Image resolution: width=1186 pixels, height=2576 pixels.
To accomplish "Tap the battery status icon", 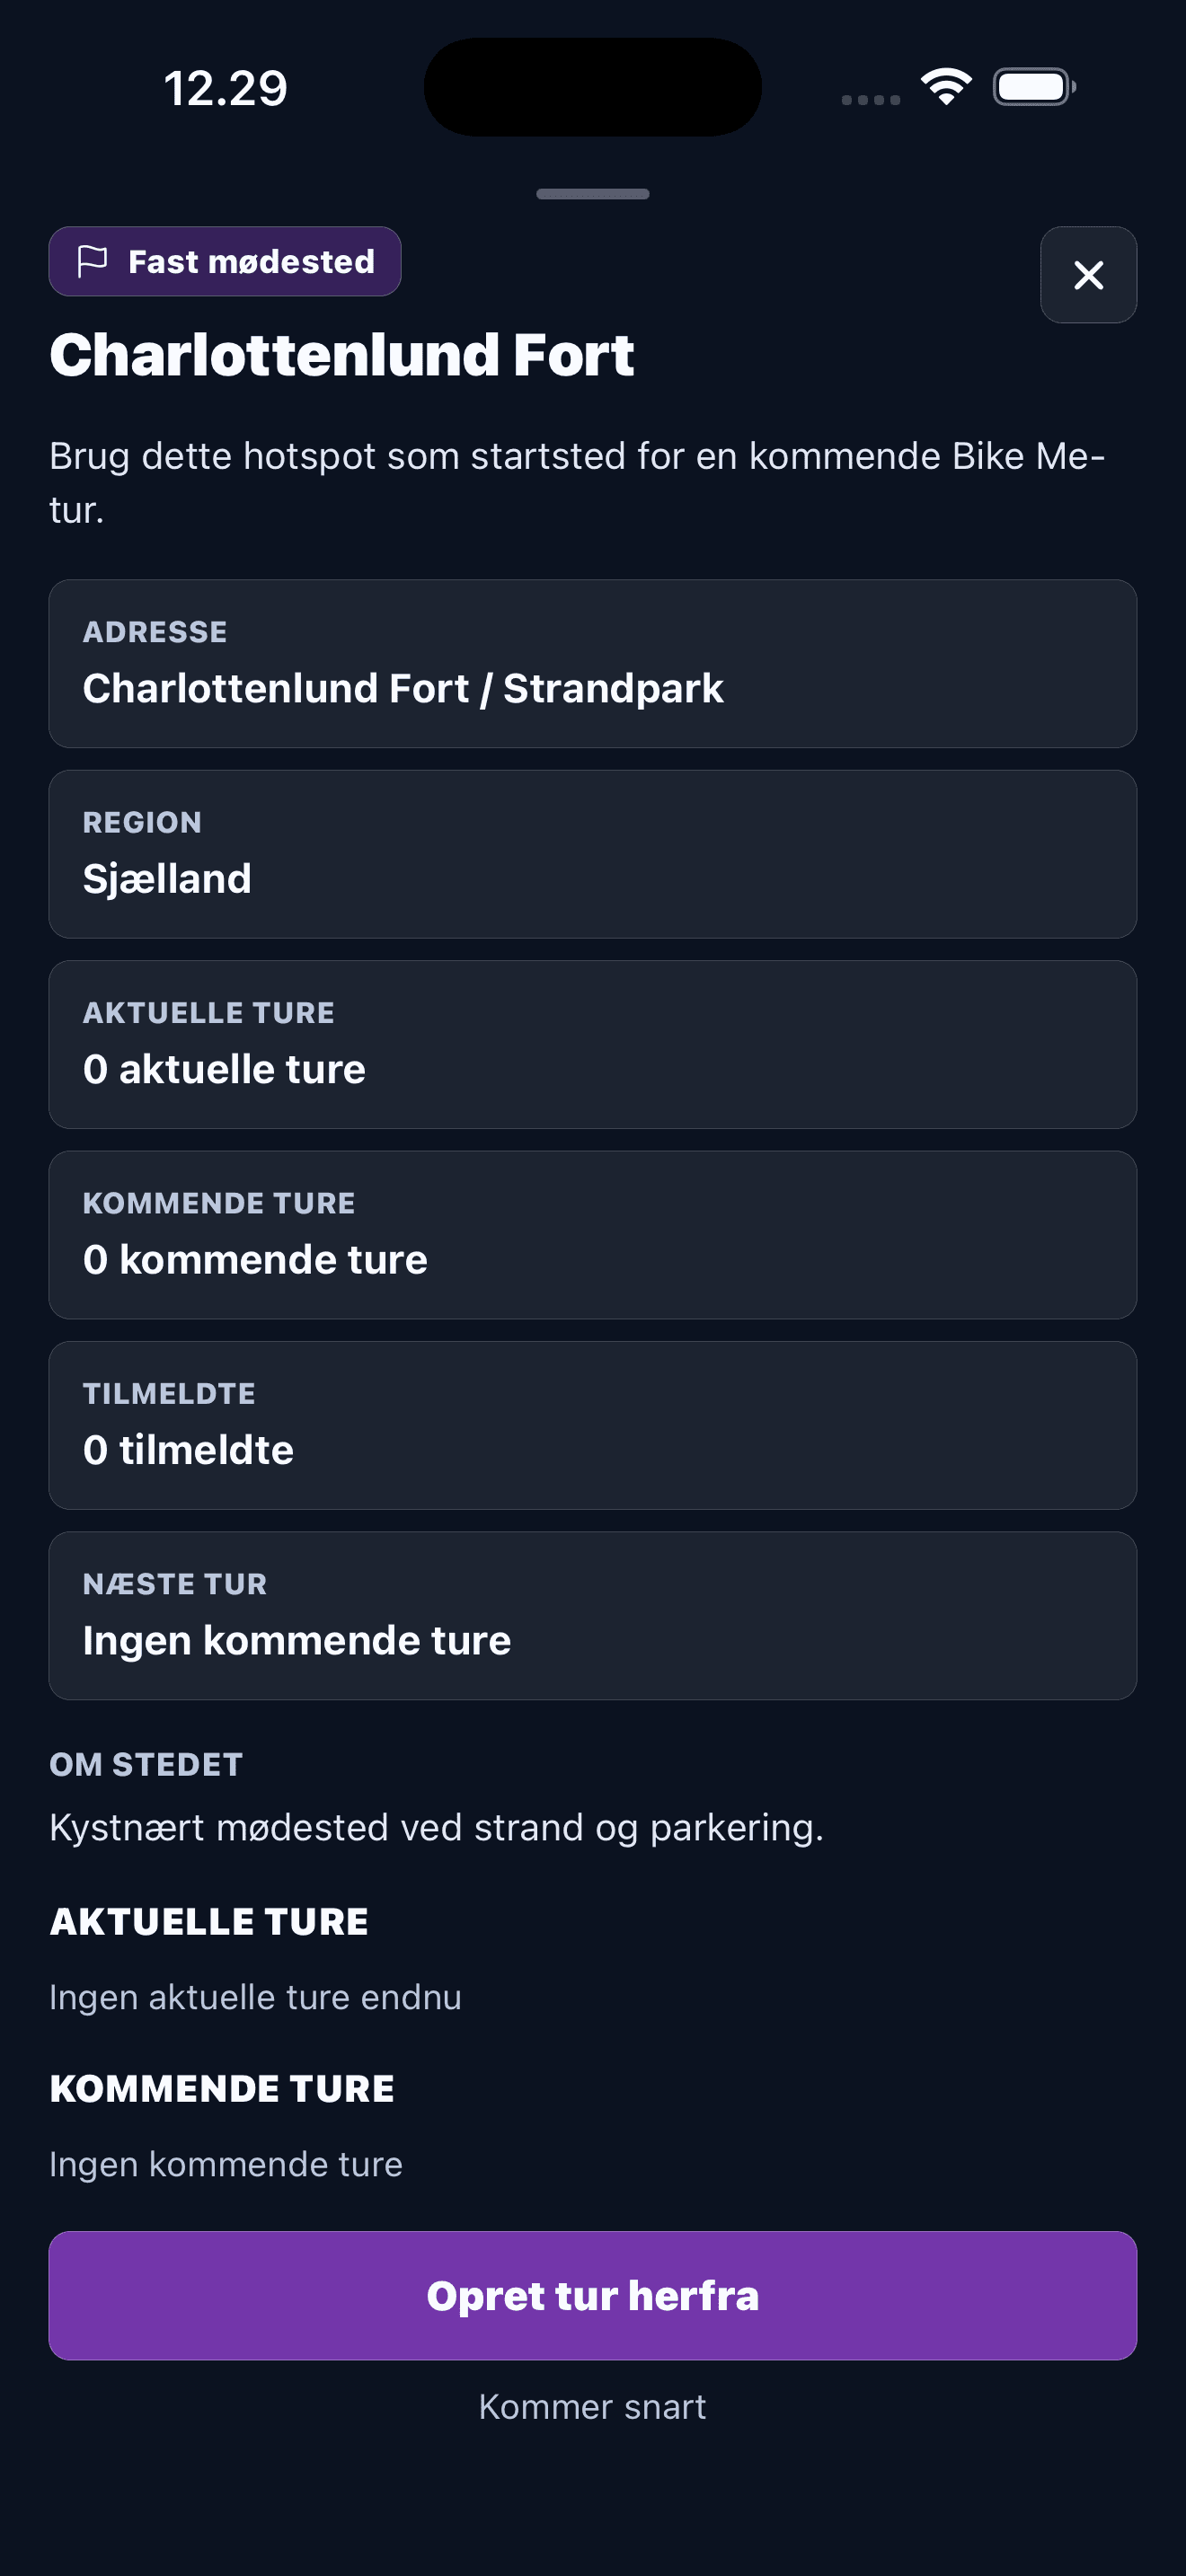I will (x=1034, y=87).
